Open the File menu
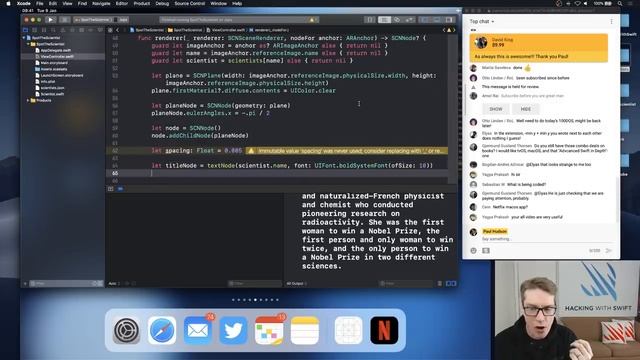640x360 pixels. click(x=40, y=3)
